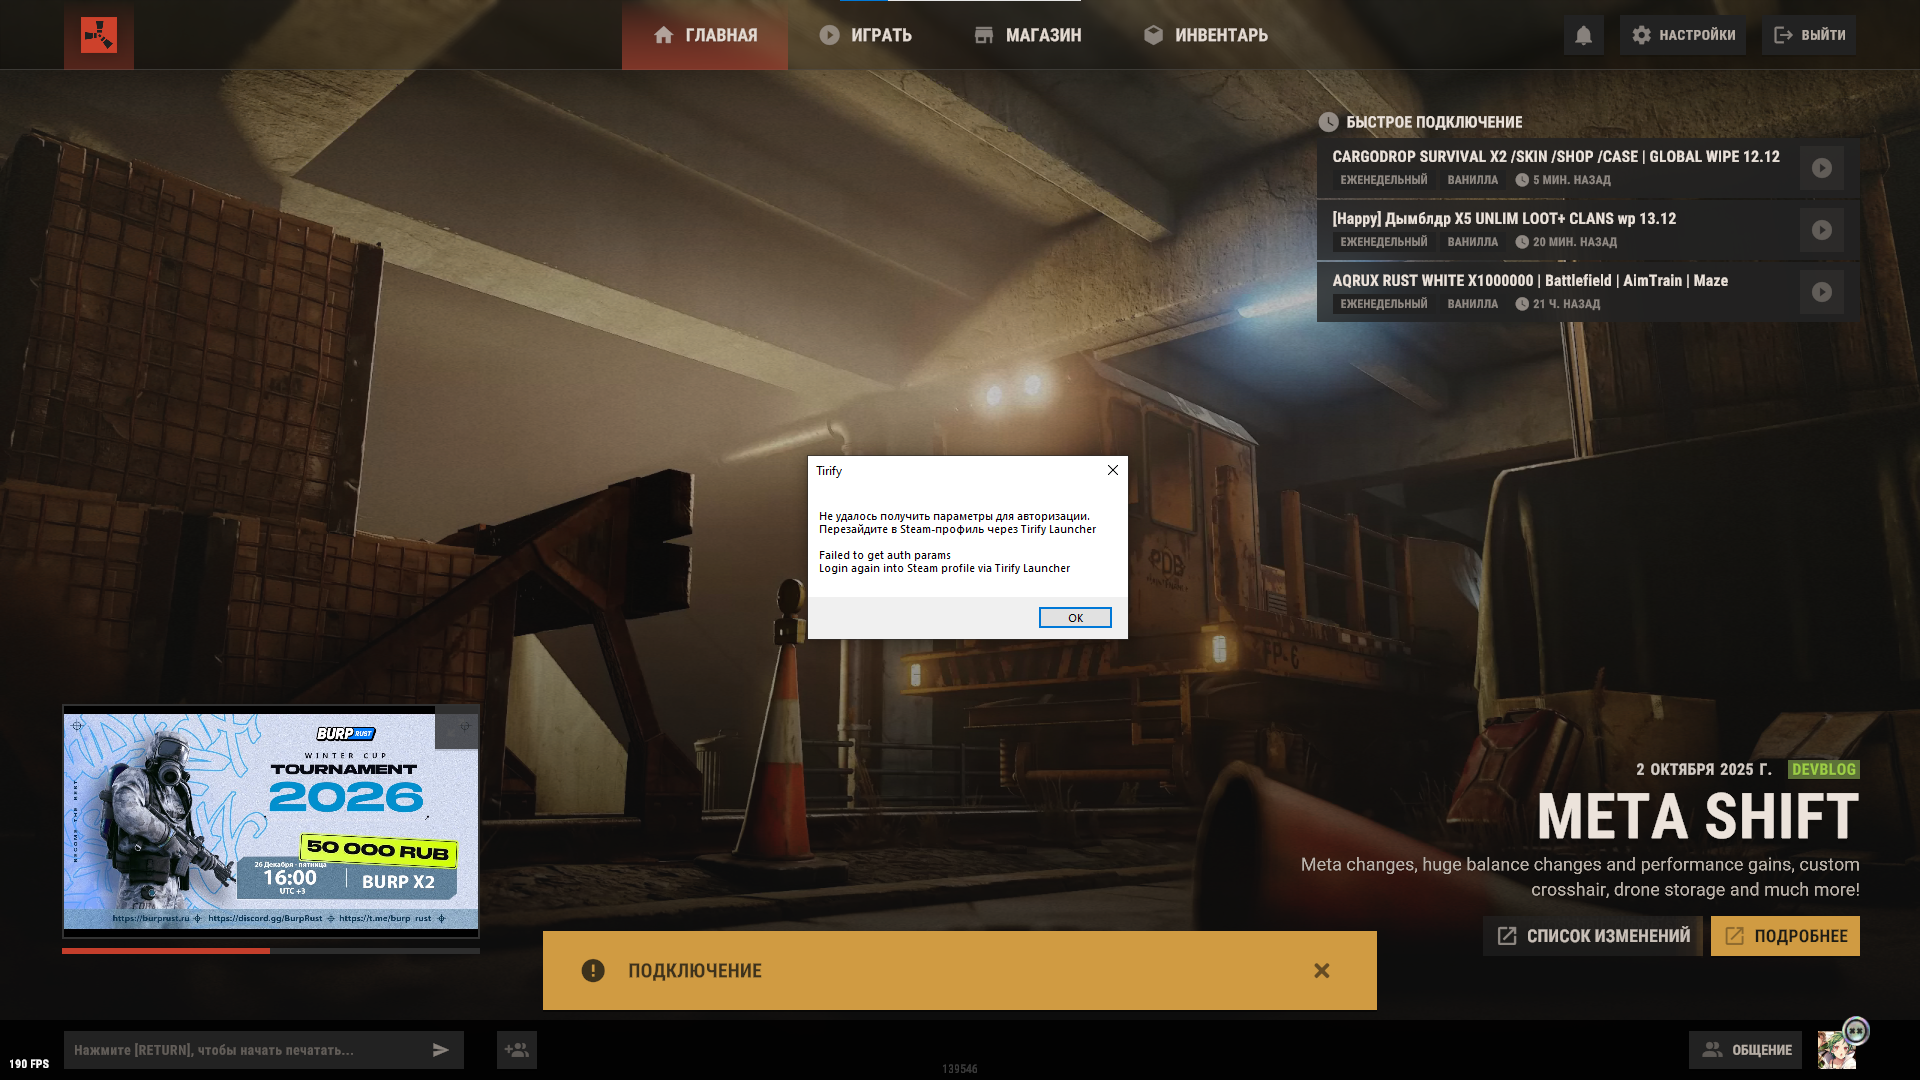This screenshot has width=1920, height=1080.
Task: Dismiss the ПОДКЛЮЧЕНИЕ connection banner
Action: [1321, 971]
